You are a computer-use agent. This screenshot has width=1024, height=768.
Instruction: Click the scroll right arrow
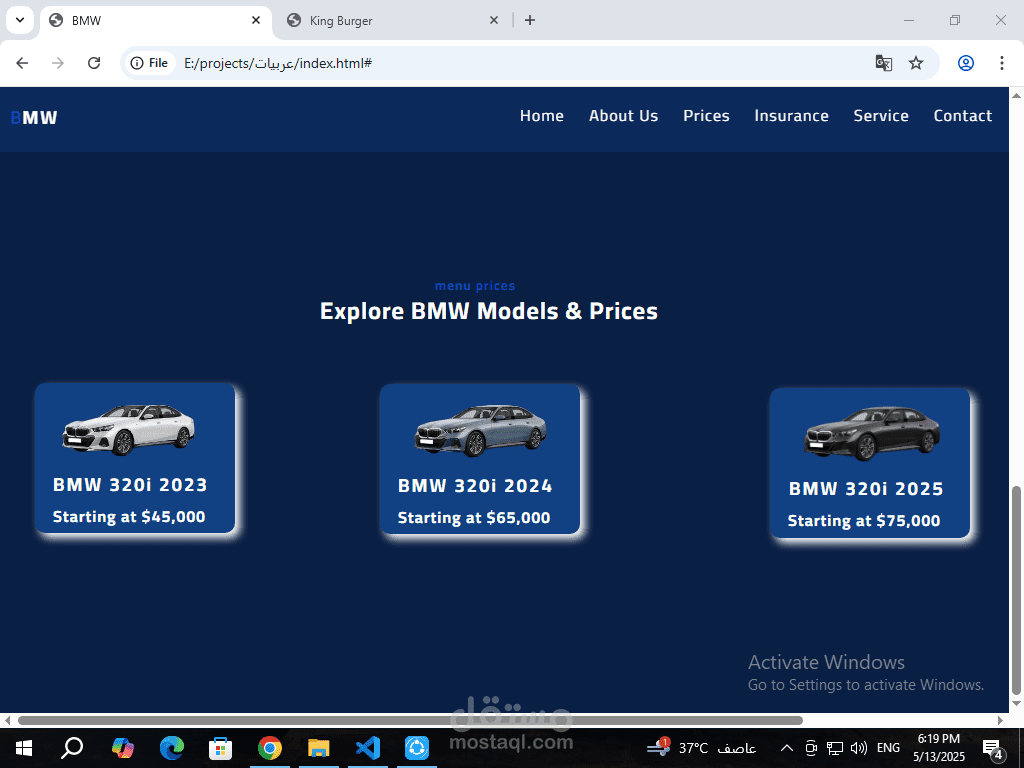pyautogui.click(x=1000, y=720)
